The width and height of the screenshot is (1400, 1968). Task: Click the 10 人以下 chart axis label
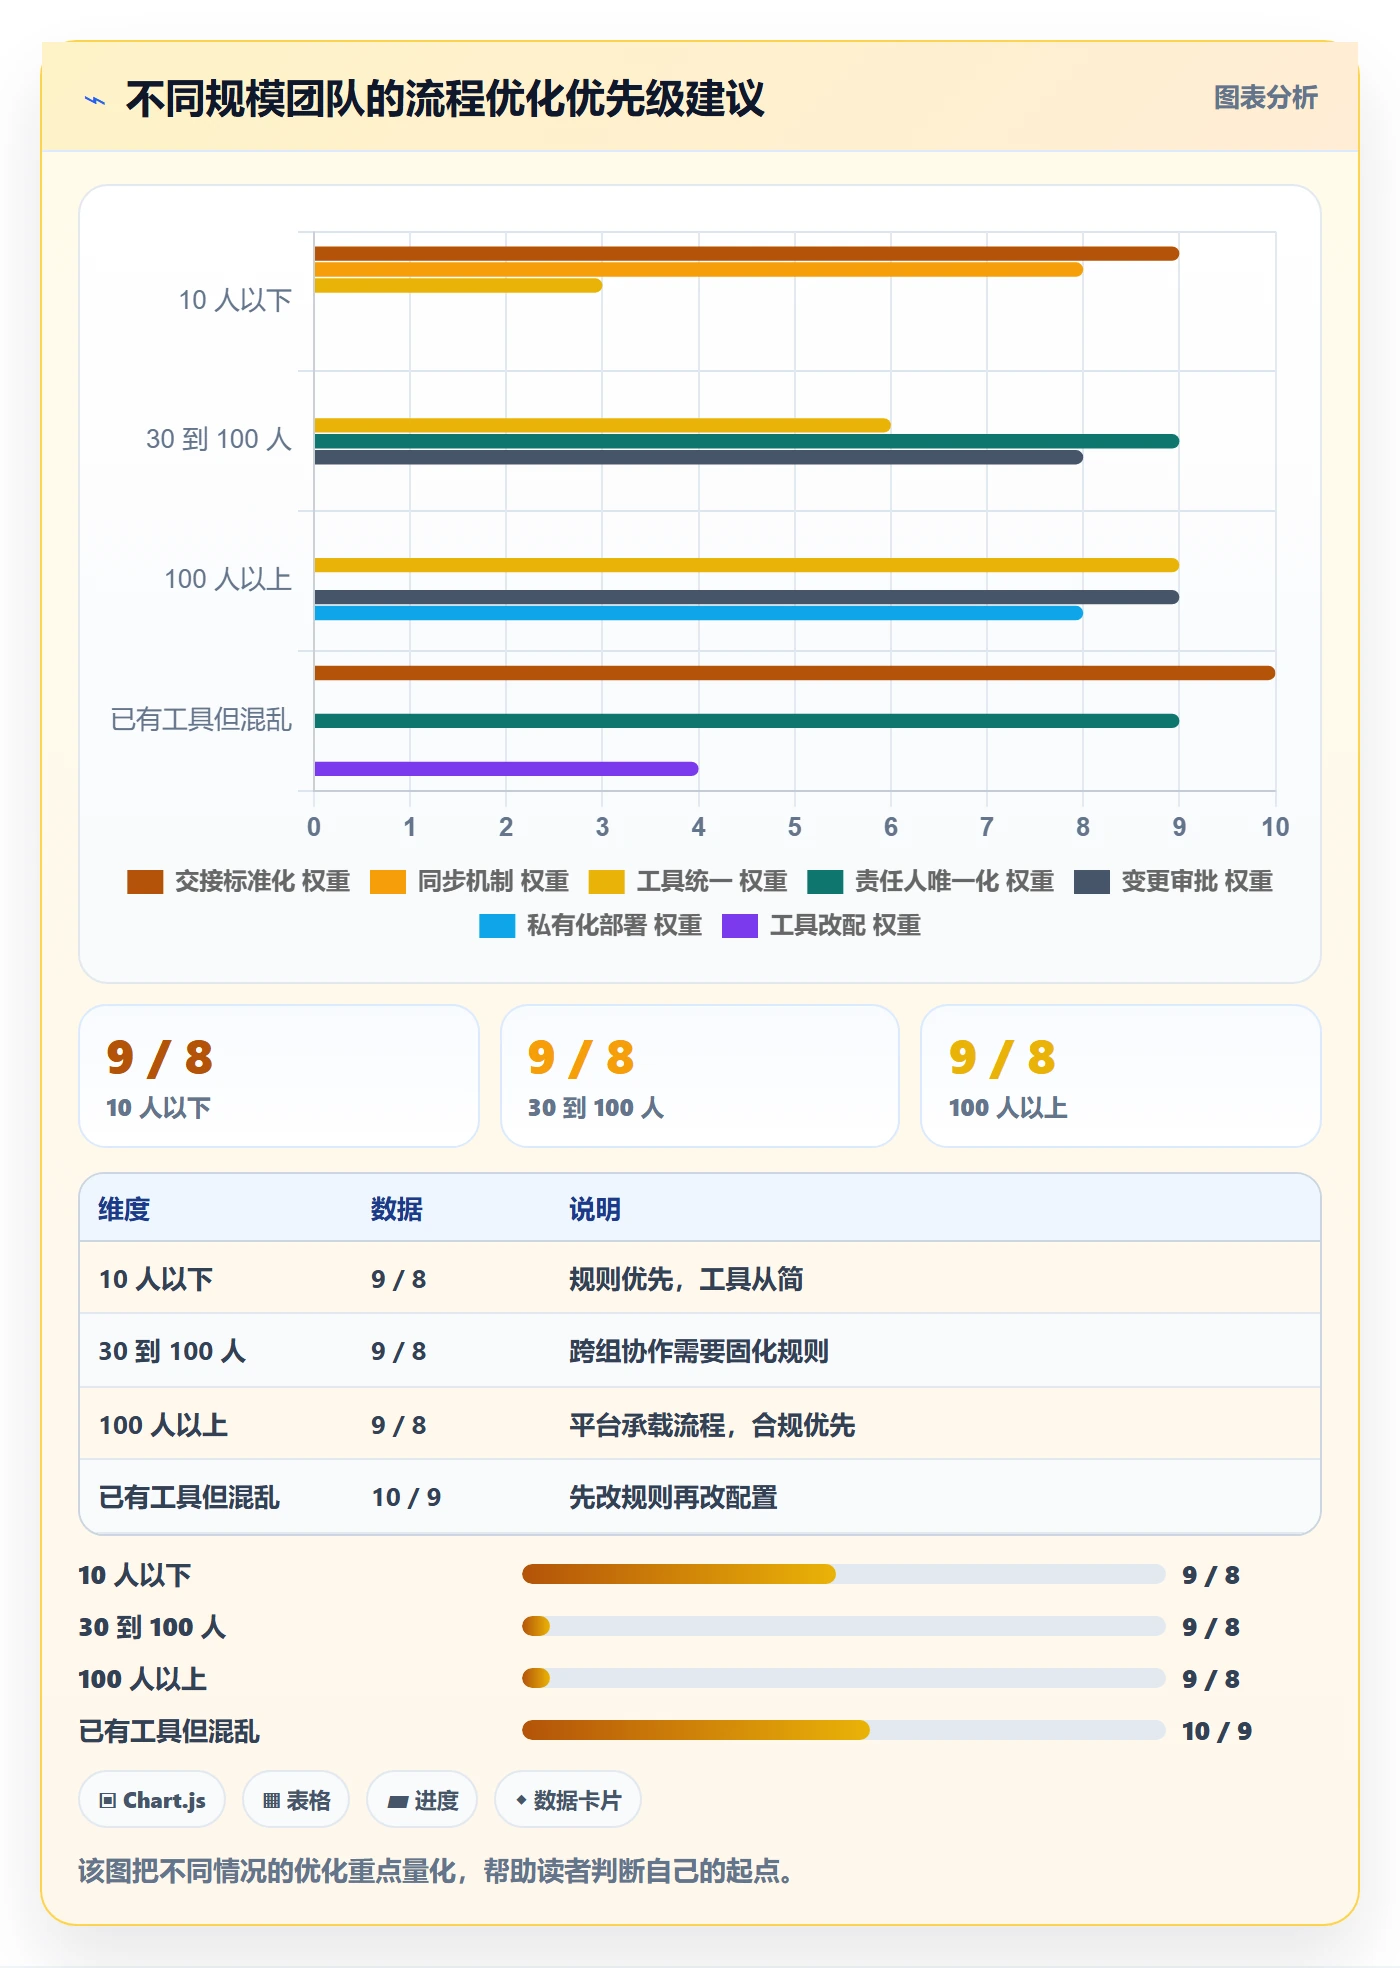(x=235, y=300)
